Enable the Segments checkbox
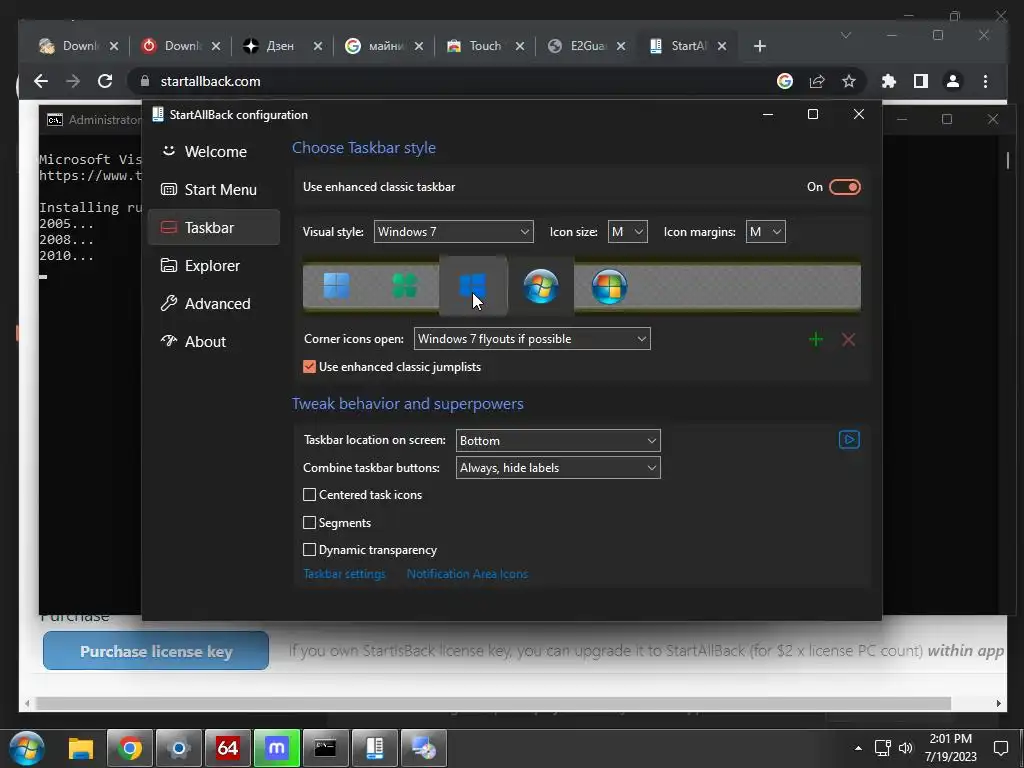1024x768 pixels. click(310, 522)
